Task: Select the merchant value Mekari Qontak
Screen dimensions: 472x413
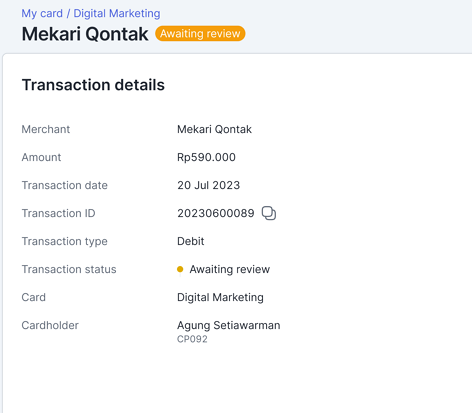Action: [214, 129]
